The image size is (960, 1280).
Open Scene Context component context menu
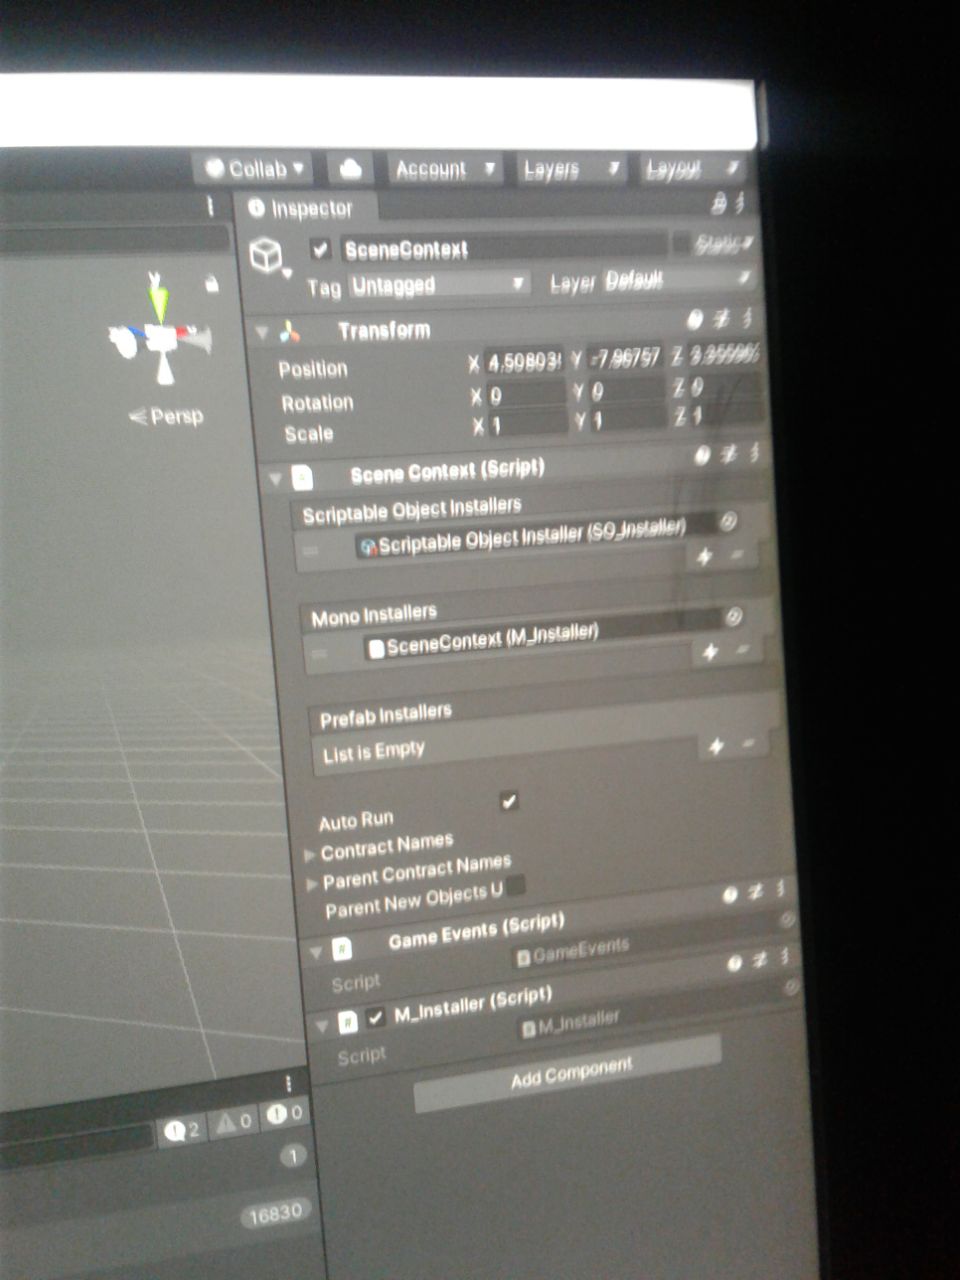tap(753, 453)
